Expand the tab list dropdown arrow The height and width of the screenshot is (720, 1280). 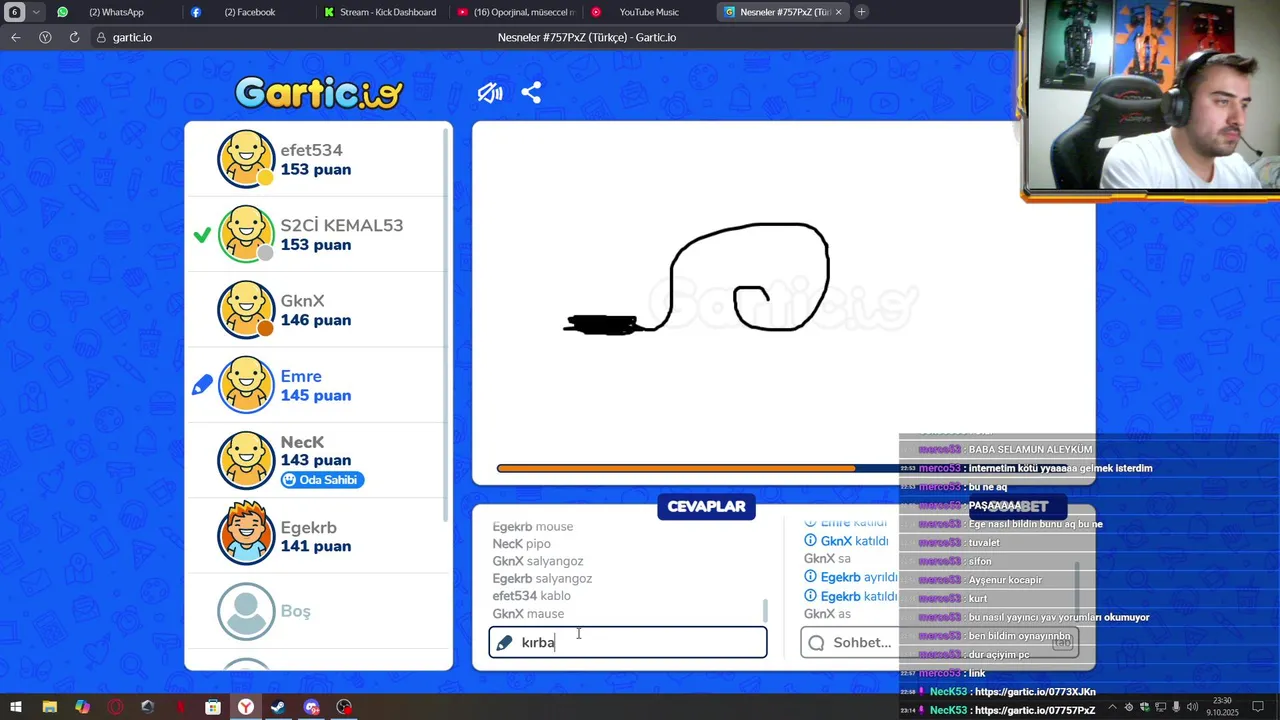tap(37, 12)
